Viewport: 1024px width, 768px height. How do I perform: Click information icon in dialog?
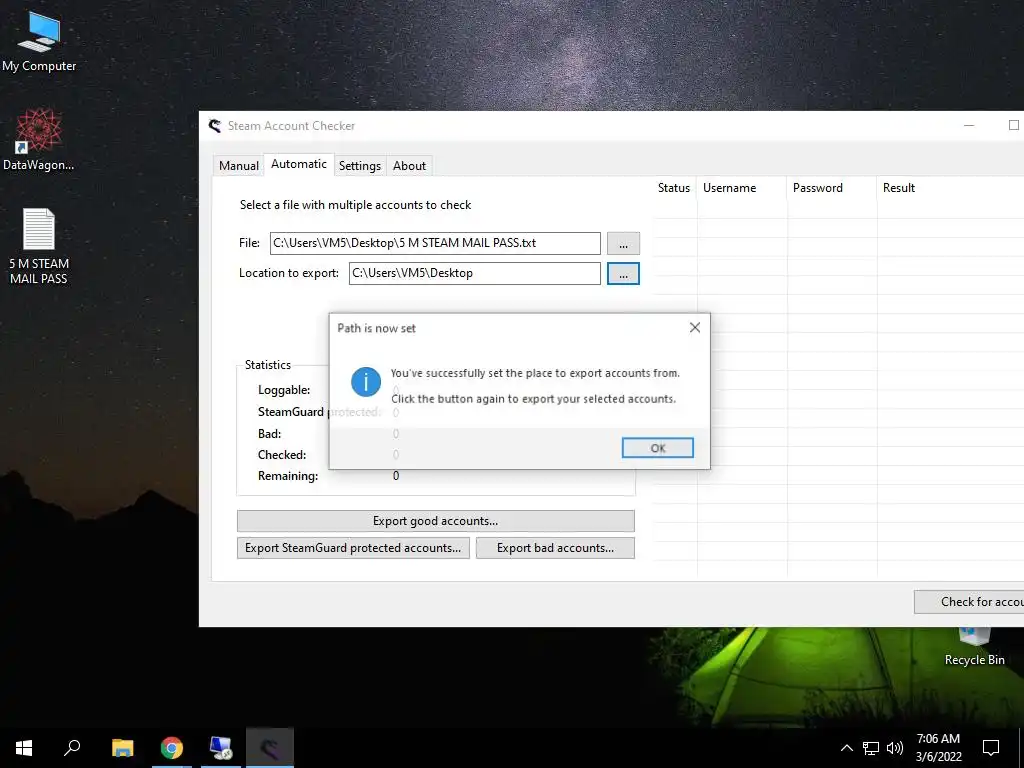click(366, 382)
